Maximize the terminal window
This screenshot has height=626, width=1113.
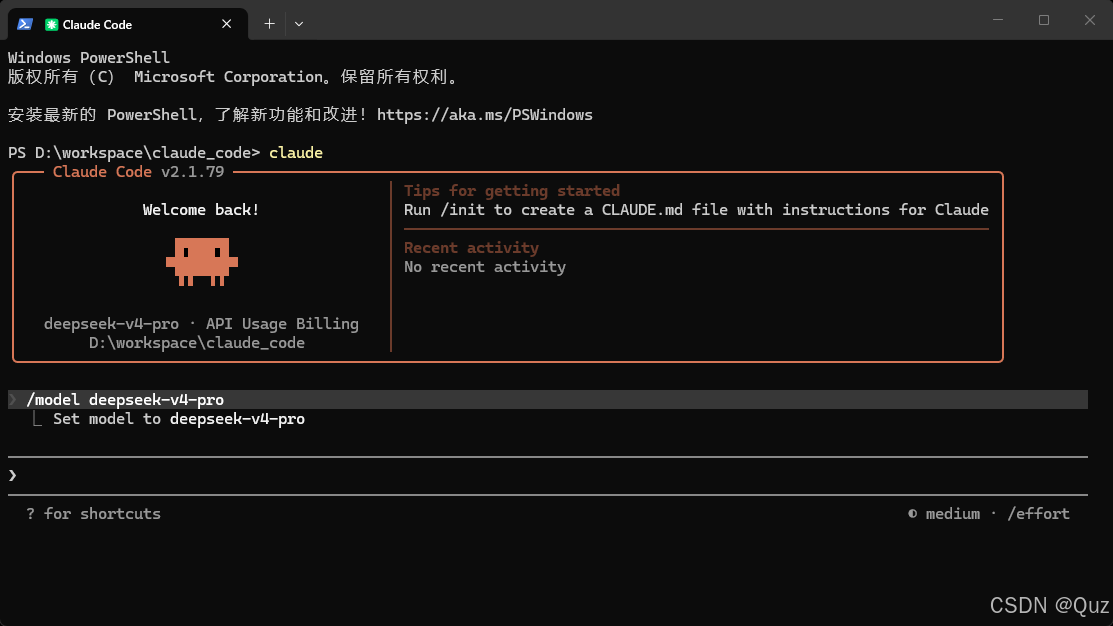[1044, 20]
